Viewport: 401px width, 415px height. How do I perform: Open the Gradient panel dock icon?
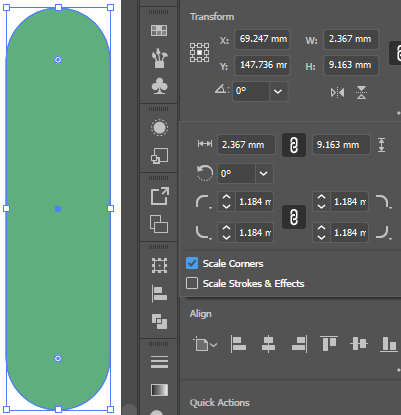pyautogui.click(x=159, y=390)
